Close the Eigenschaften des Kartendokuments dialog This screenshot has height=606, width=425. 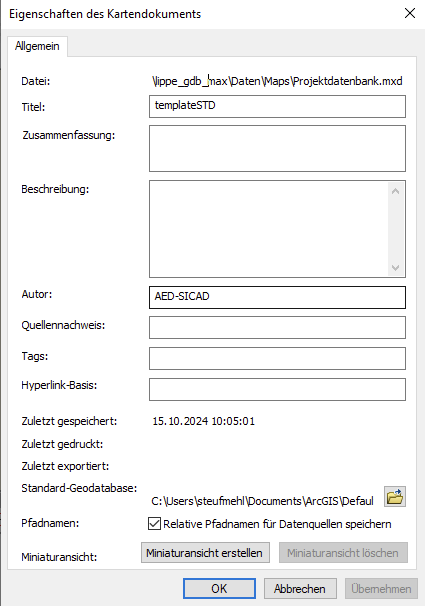(410, 13)
